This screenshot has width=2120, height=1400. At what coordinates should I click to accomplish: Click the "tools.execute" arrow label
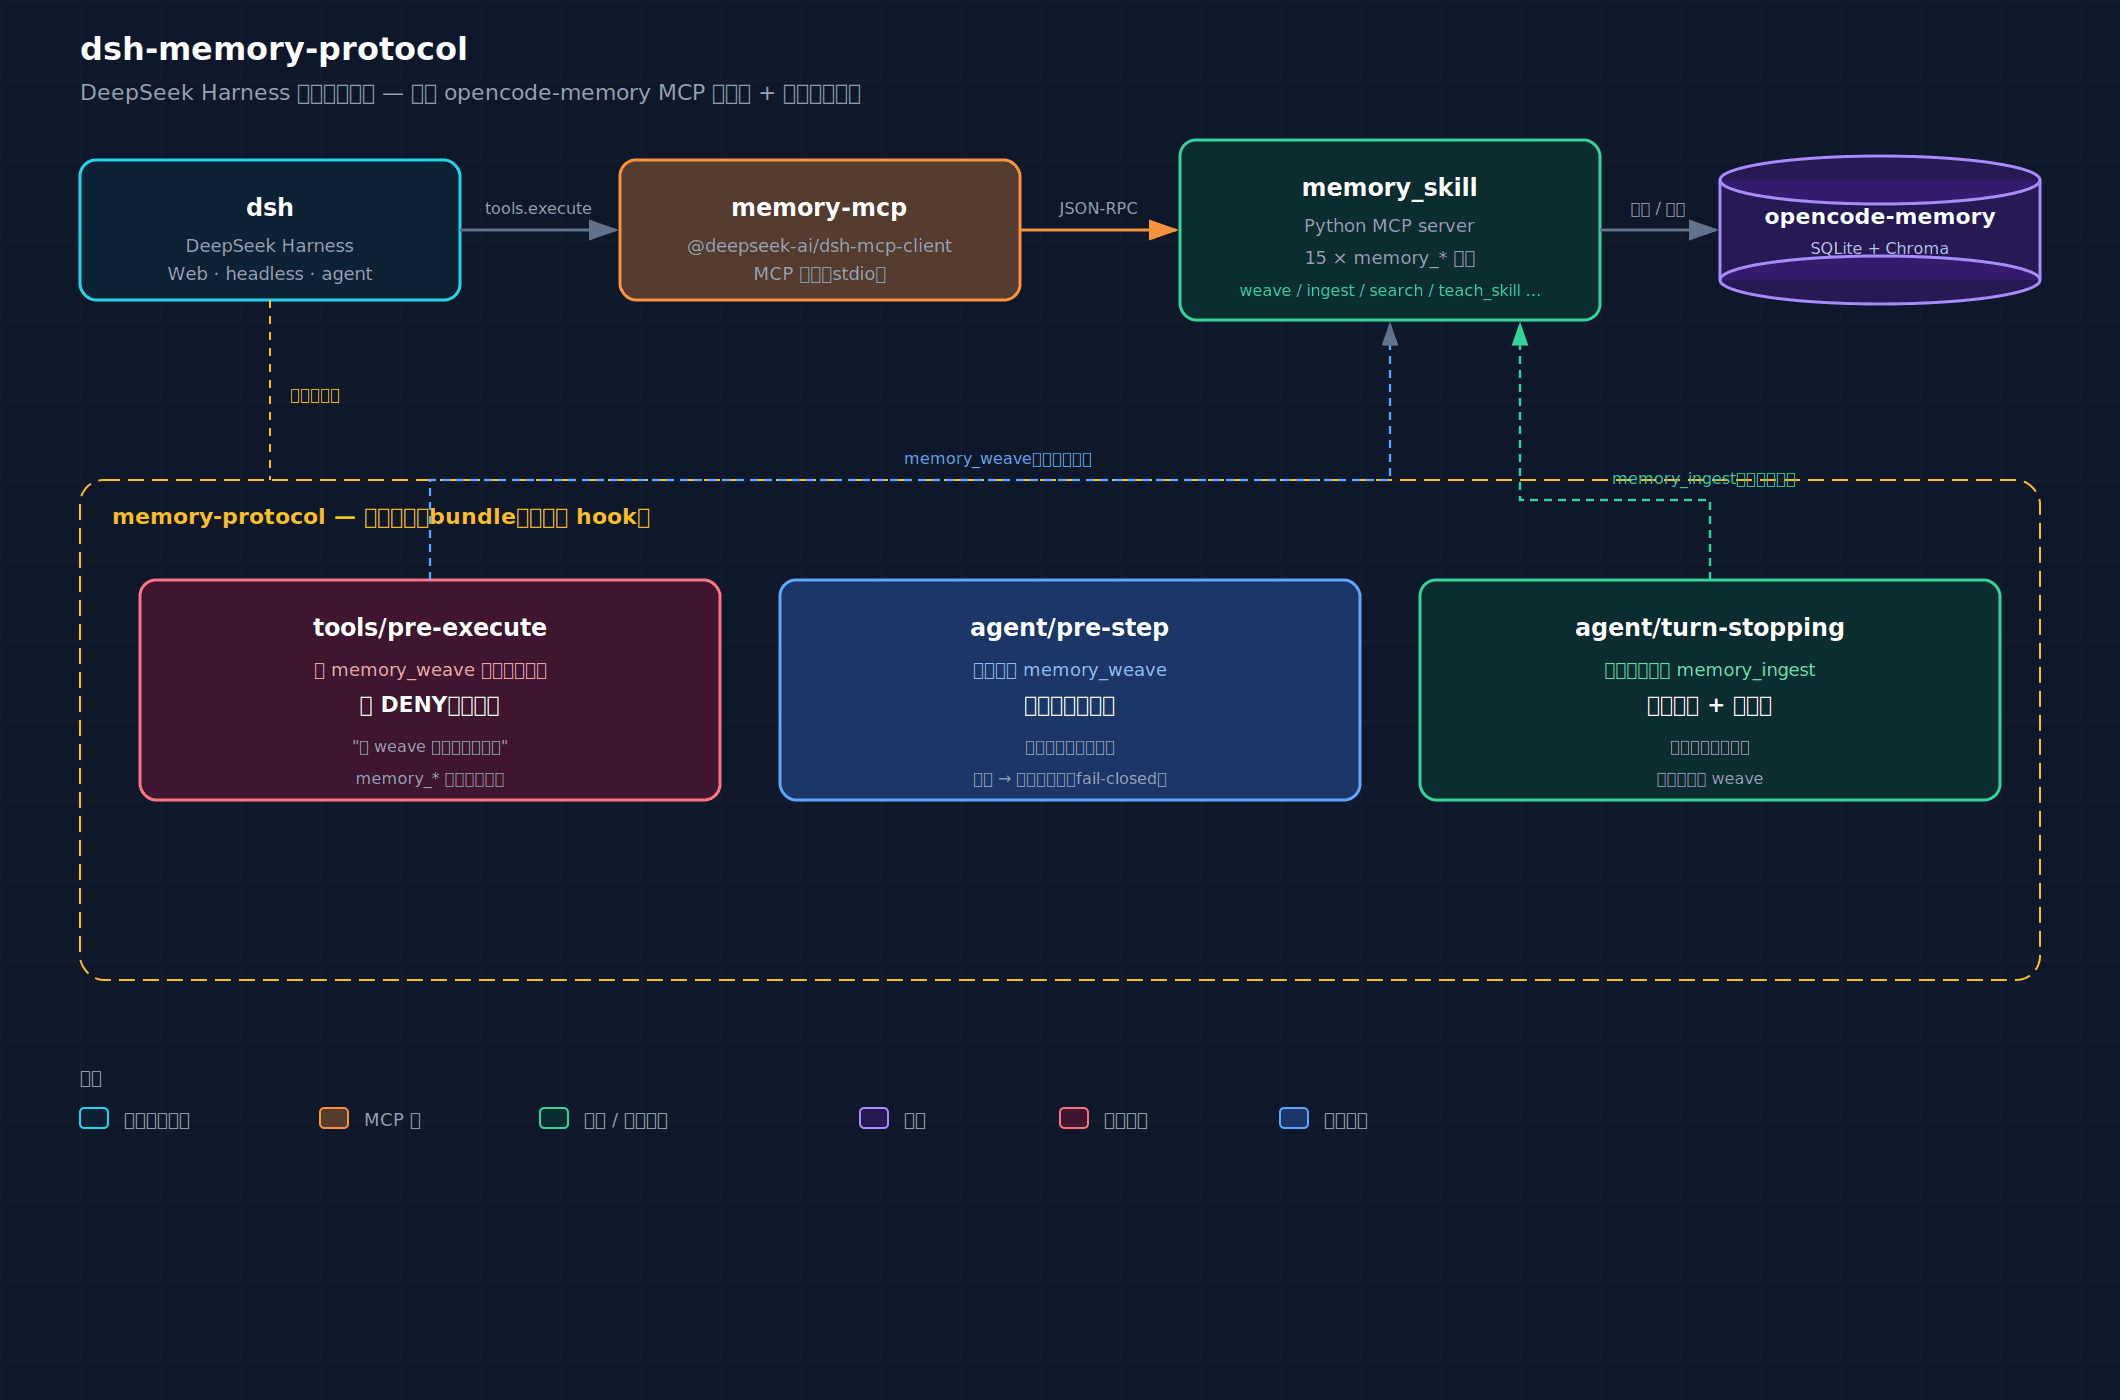538,208
